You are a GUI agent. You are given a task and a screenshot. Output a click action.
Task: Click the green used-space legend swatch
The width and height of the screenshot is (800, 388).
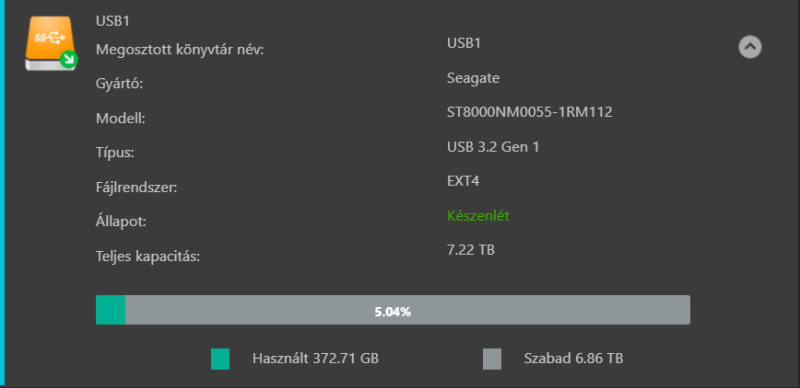click(220, 359)
